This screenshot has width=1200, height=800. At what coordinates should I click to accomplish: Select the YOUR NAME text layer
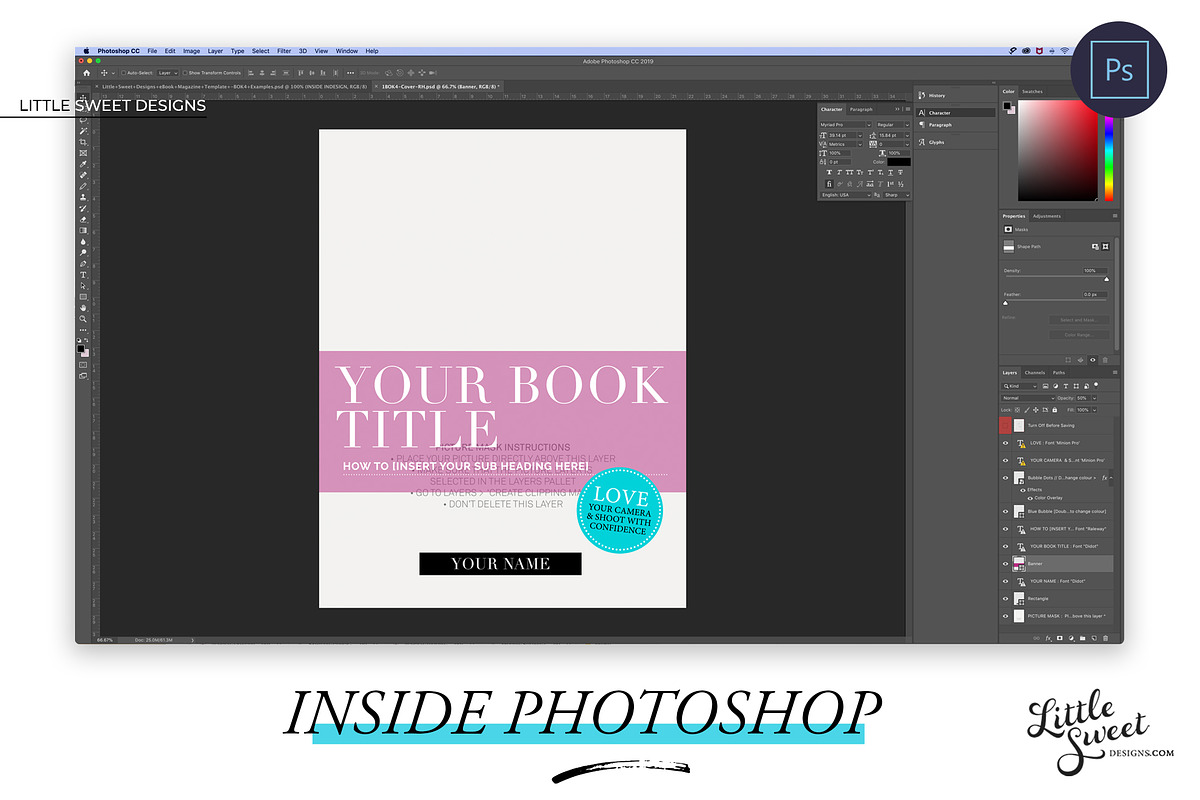click(x=1056, y=581)
